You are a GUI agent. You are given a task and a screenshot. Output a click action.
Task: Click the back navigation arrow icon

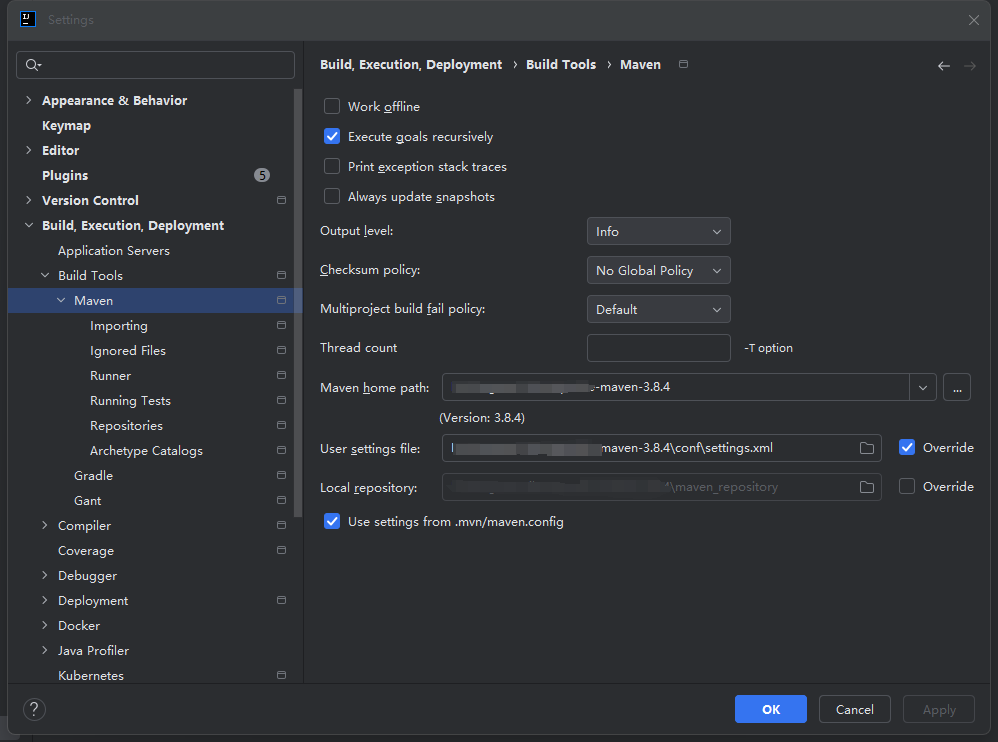pyautogui.click(x=944, y=66)
